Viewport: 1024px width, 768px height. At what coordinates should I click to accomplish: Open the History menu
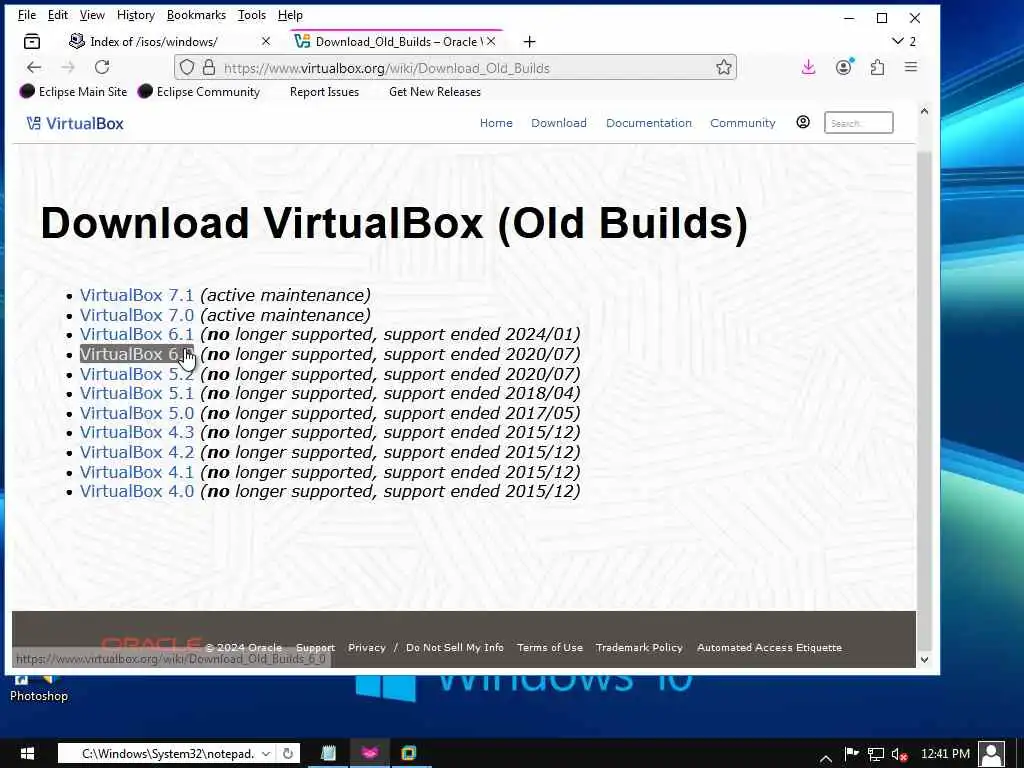135,14
